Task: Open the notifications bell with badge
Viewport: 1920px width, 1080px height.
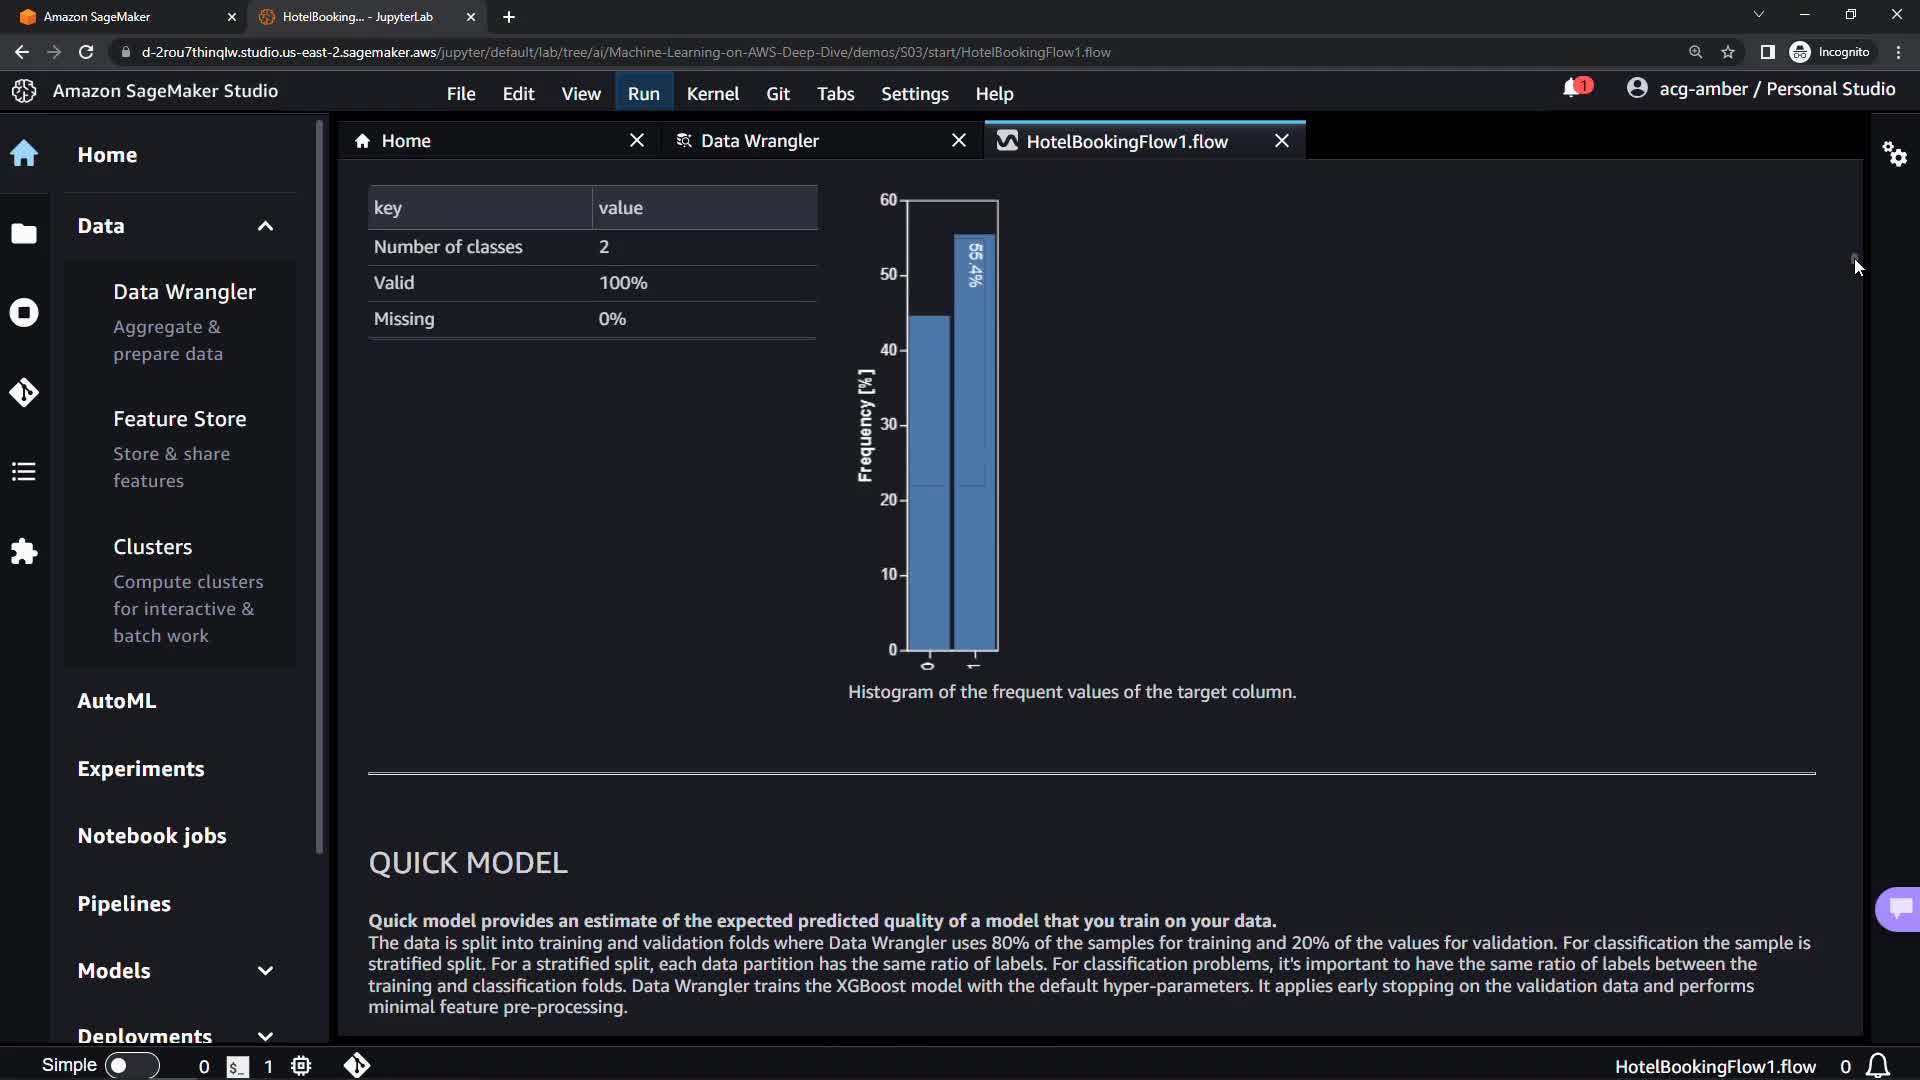Action: (1575, 89)
